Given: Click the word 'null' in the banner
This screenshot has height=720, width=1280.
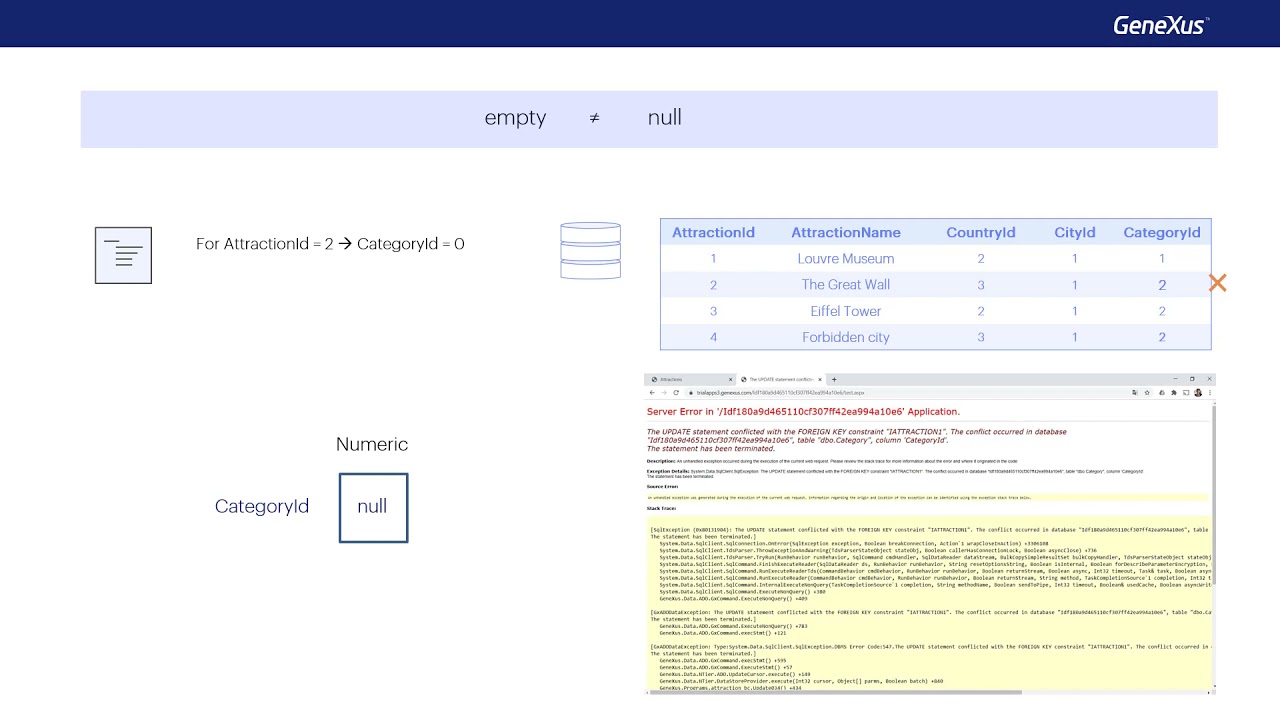Looking at the screenshot, I should pyautogui.click(x=665, y=117).
